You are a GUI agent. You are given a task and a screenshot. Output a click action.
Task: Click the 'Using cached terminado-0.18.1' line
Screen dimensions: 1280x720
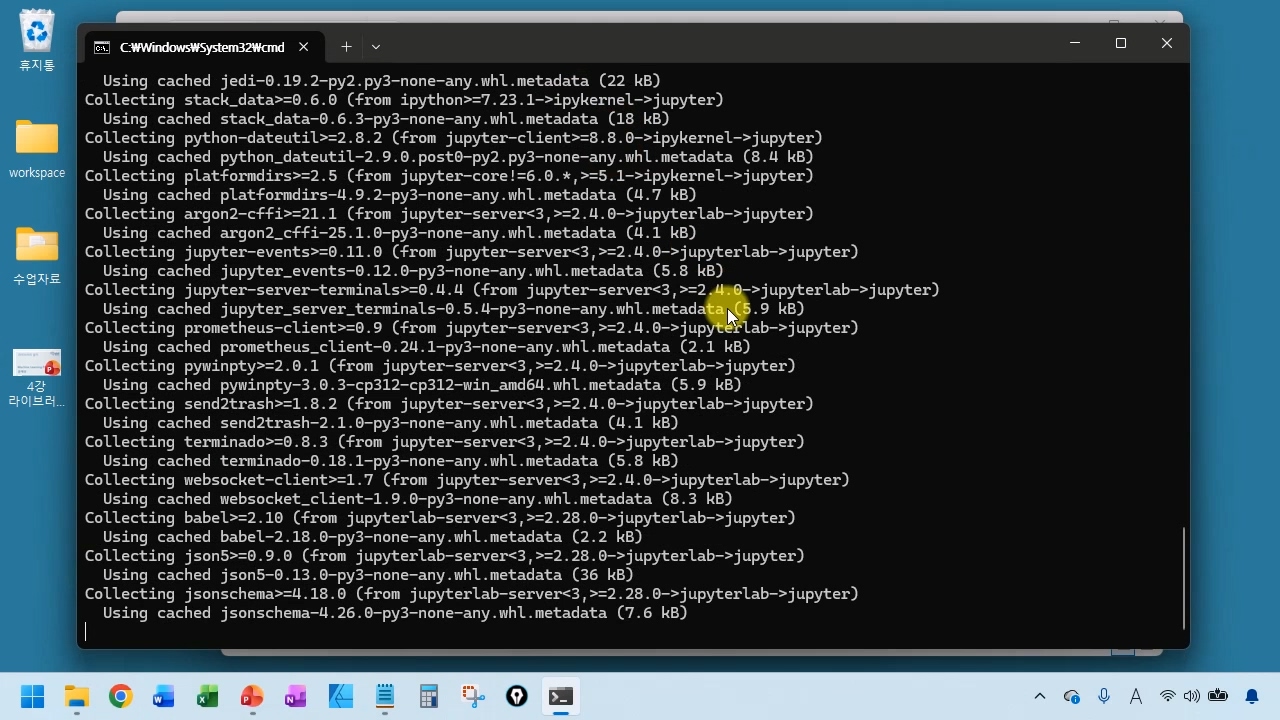[x=391, y=461]
